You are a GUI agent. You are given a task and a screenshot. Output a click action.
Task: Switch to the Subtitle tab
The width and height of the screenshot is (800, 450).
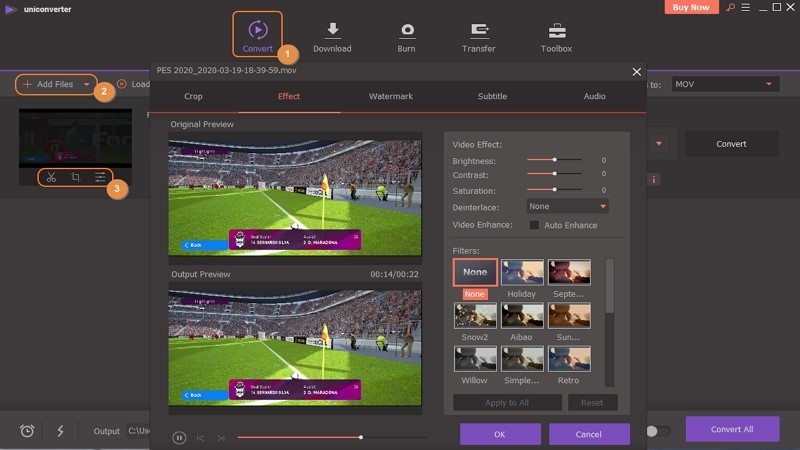(x=492, y=96)
